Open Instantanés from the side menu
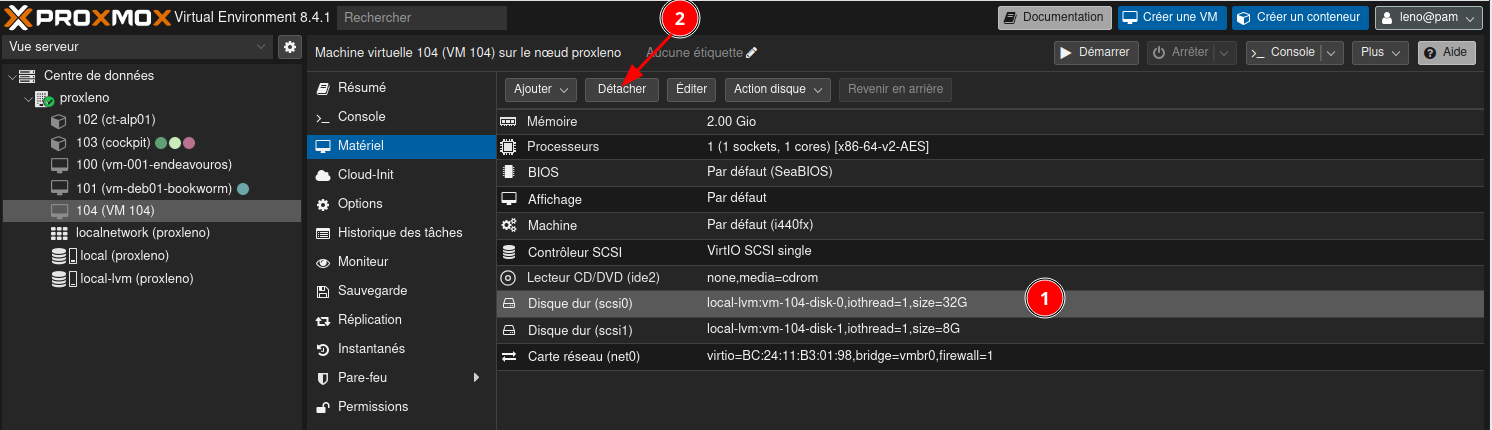 371,349
